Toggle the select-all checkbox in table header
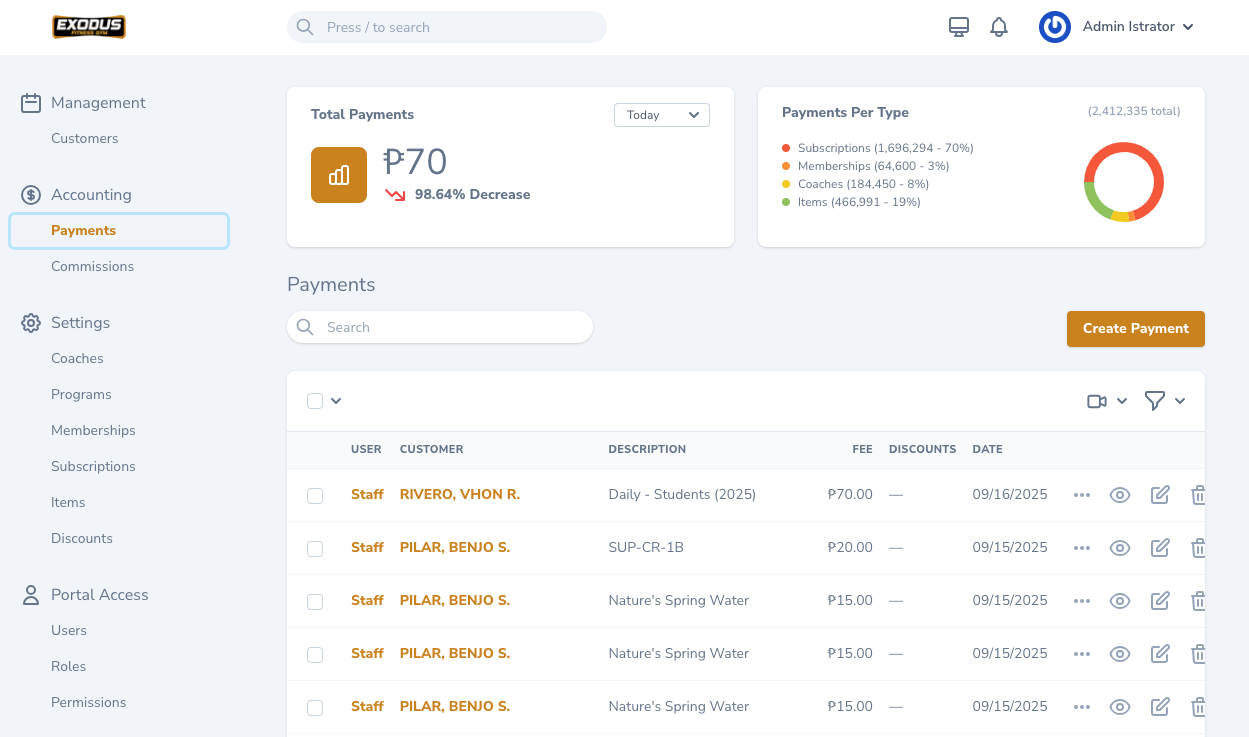The image size is (1249, 737). [x=315, y=401]
